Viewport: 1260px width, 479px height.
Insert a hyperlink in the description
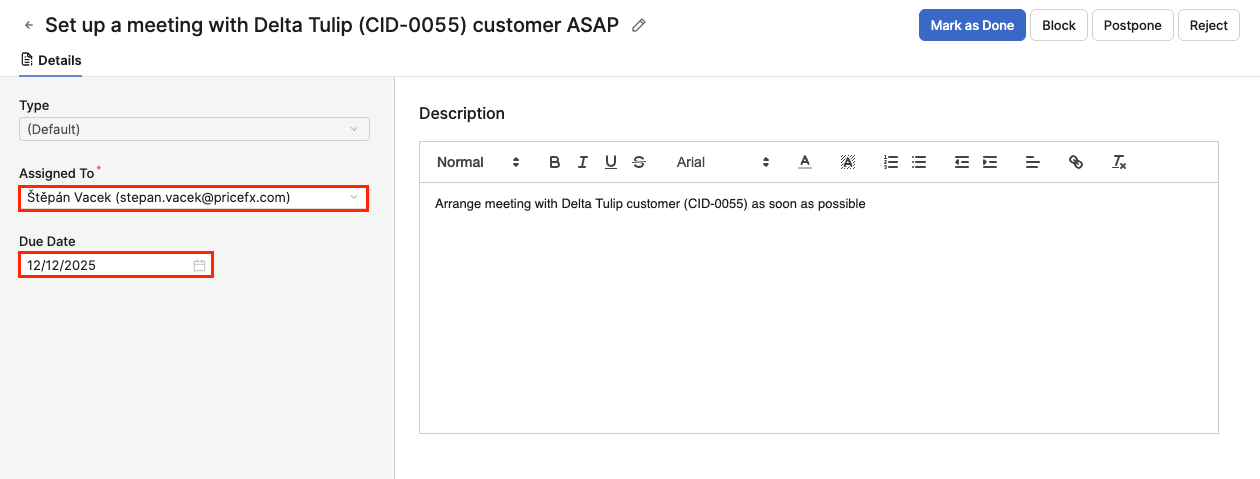1076,162
